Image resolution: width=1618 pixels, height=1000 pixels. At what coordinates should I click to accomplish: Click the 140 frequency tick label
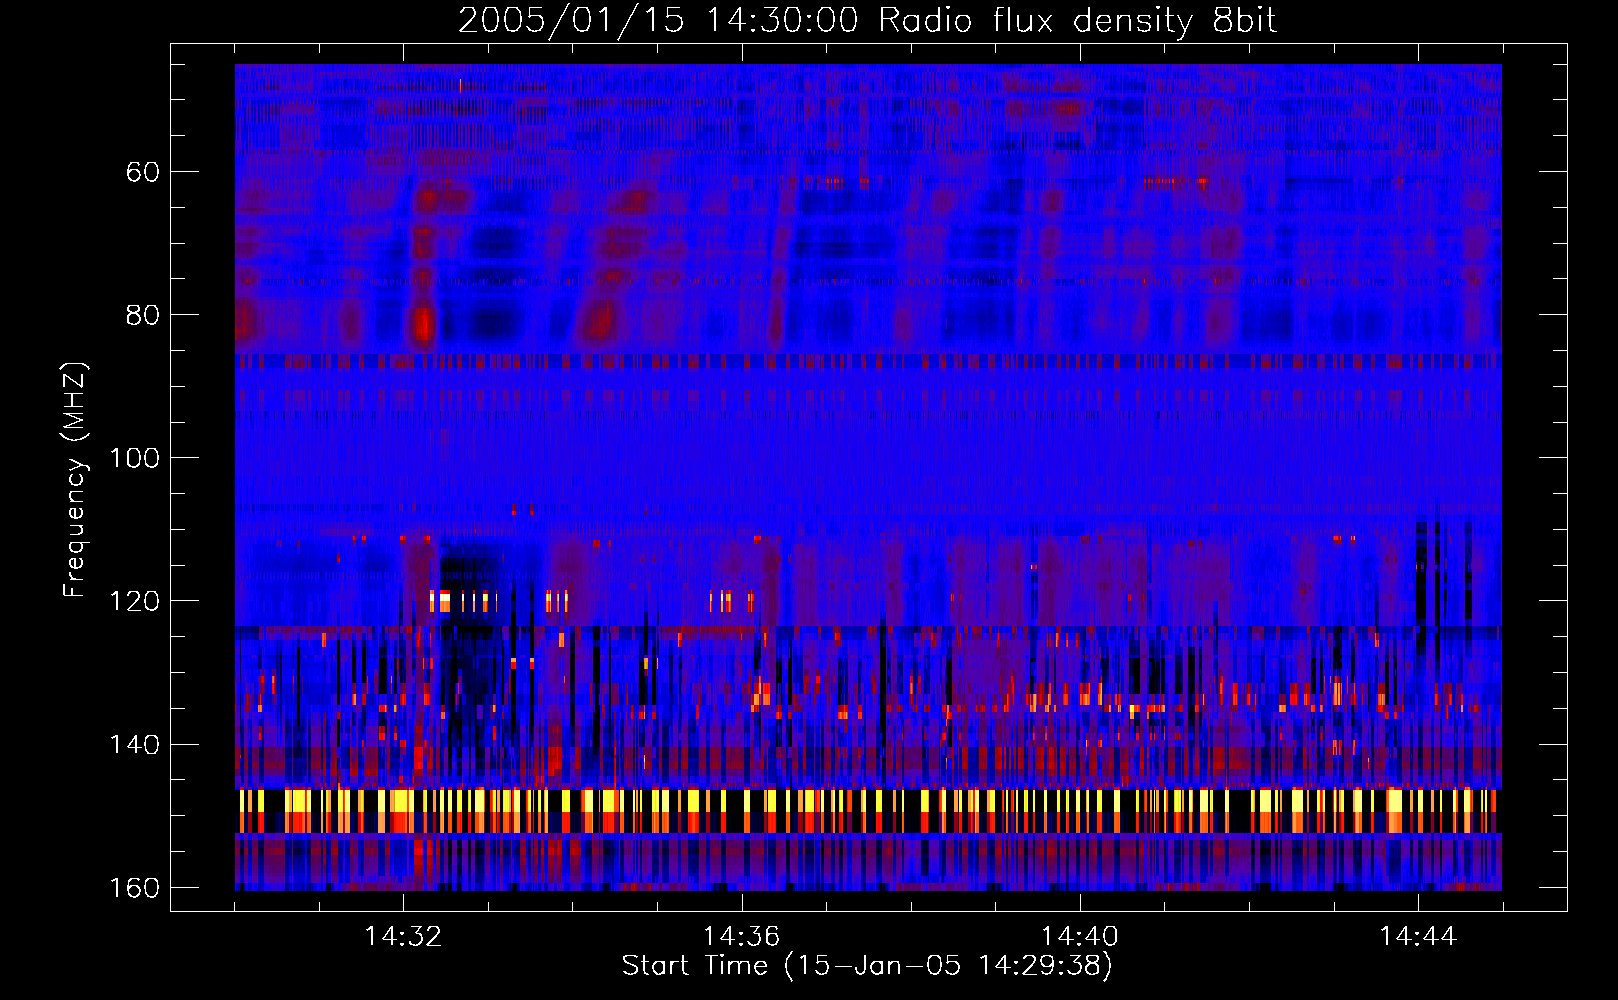point(134,745)
